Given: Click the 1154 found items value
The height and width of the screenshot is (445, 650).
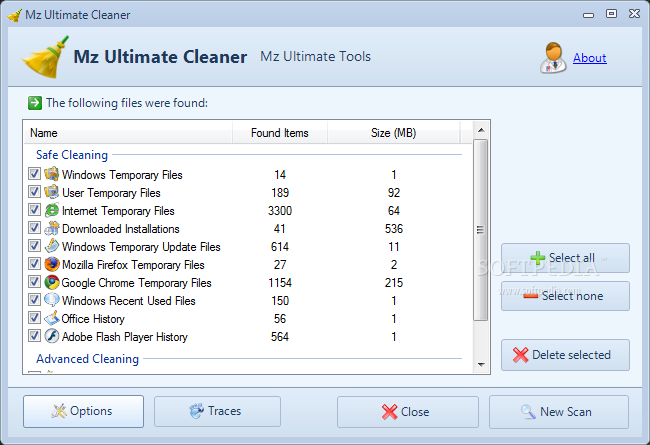Looking at the screenshot, I should 280,283.
